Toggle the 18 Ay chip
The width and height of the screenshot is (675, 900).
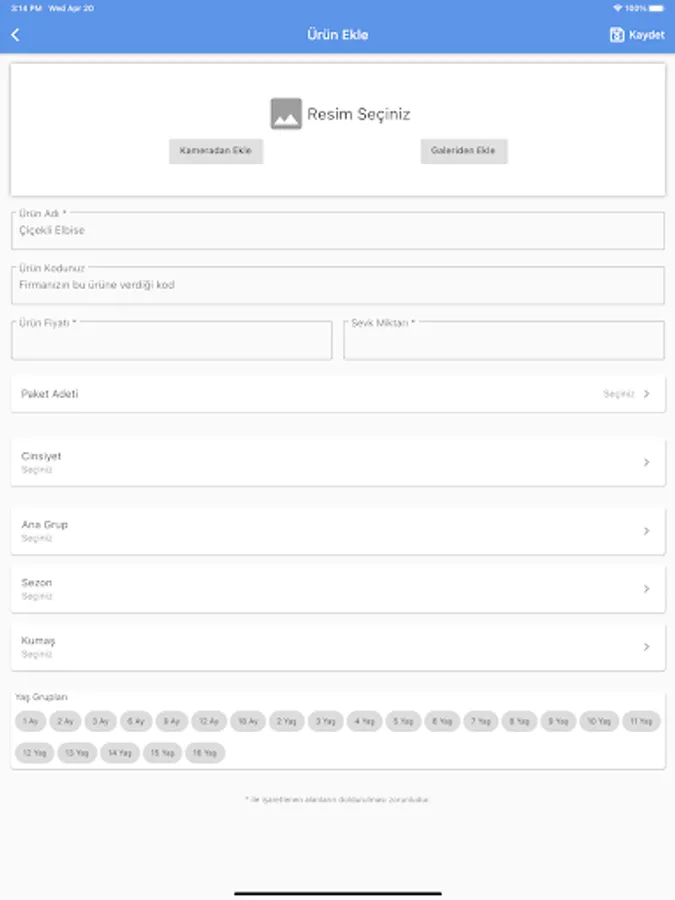(248, 721)
